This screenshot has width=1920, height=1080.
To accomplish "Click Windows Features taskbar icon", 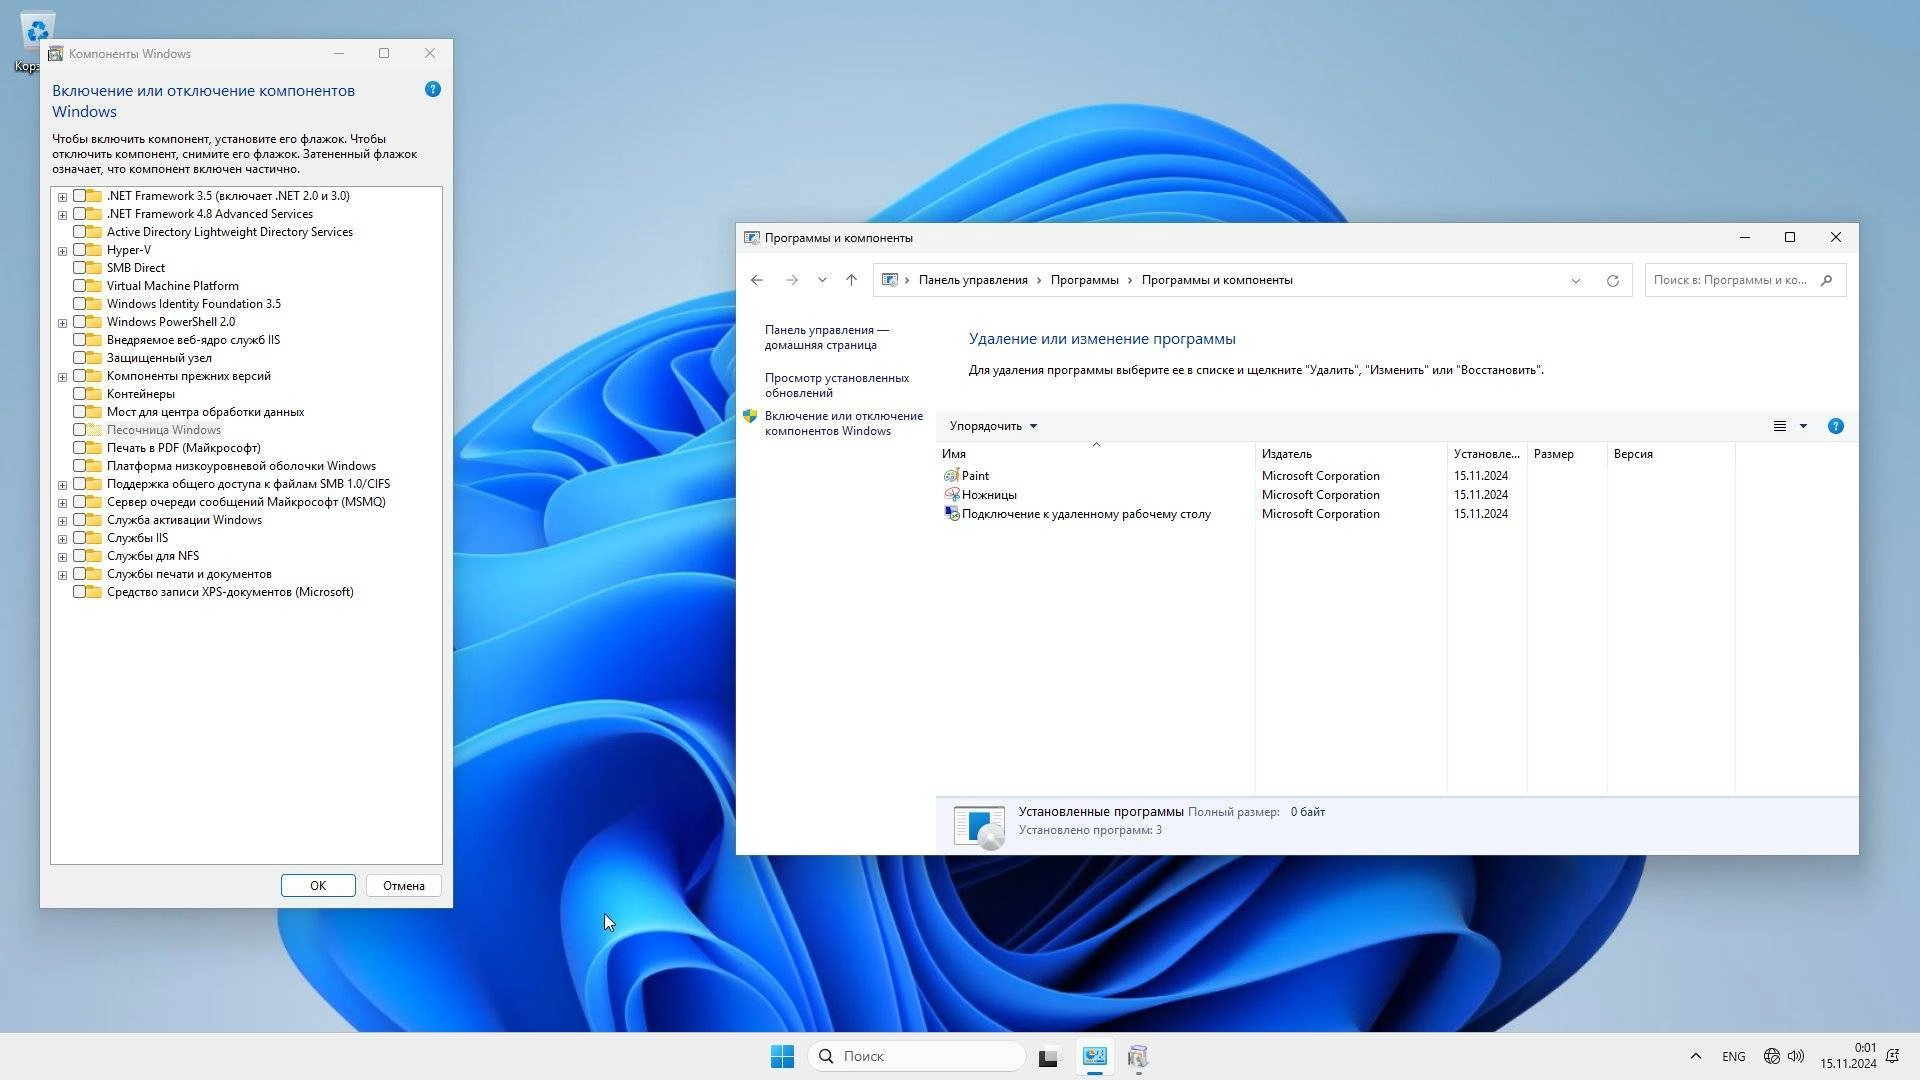I will click(x=1138, y=1056).
